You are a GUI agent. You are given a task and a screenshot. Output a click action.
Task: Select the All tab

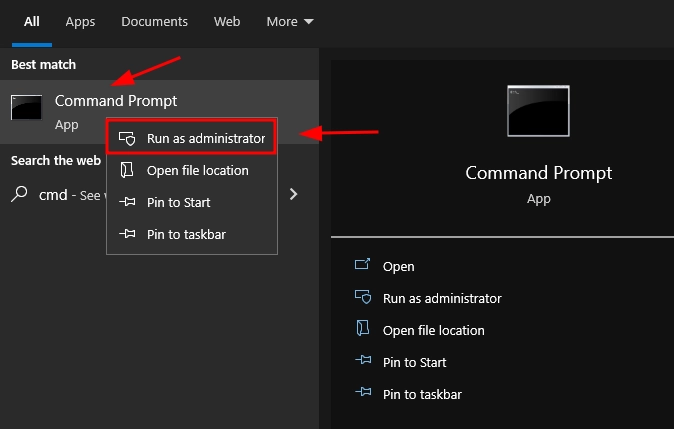pyautogui.click(x=32, y=21)
